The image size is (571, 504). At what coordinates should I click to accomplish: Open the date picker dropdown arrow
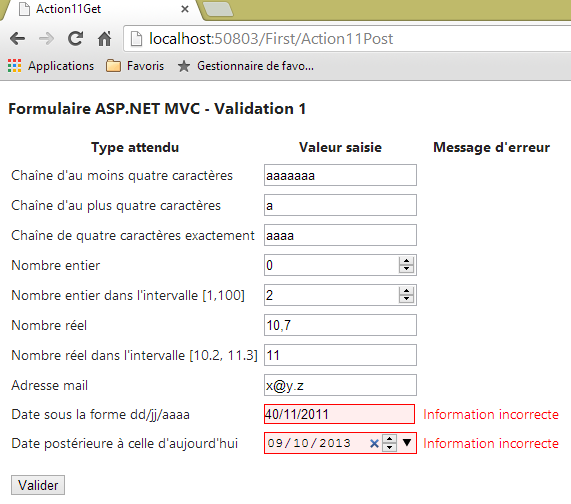(407, 442)
